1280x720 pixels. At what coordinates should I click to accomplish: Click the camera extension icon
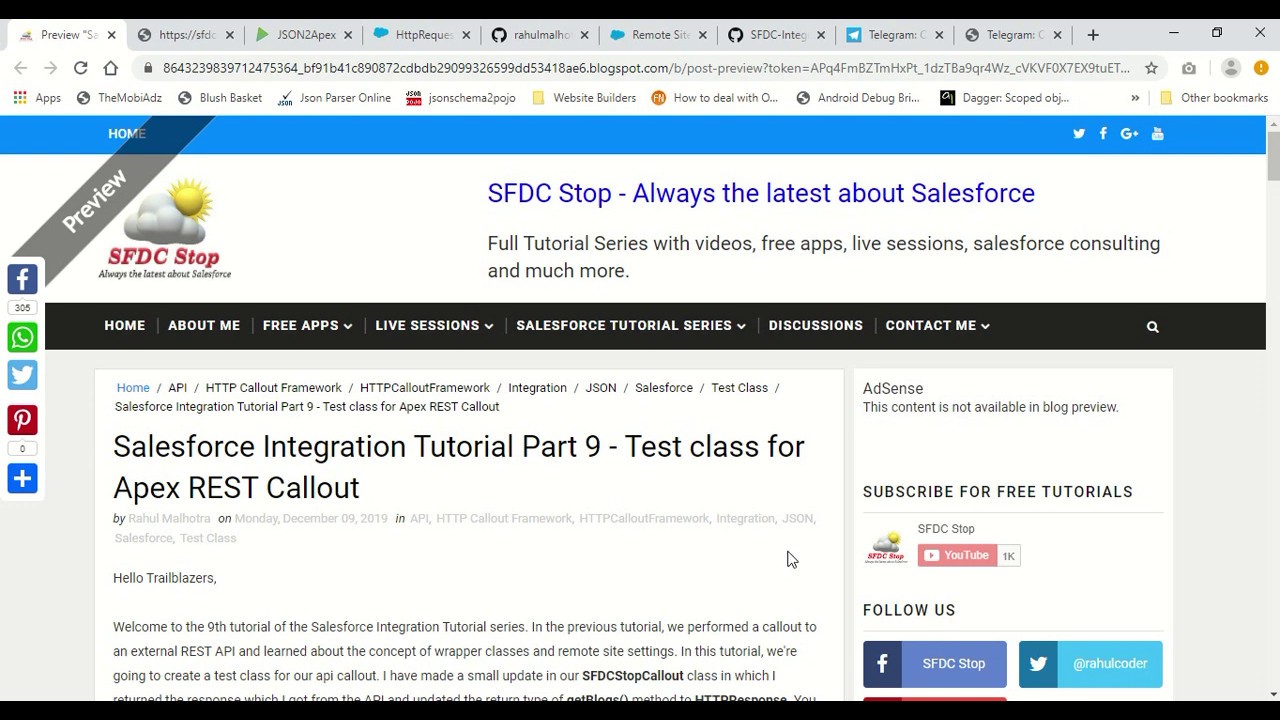click(1189, 68)
